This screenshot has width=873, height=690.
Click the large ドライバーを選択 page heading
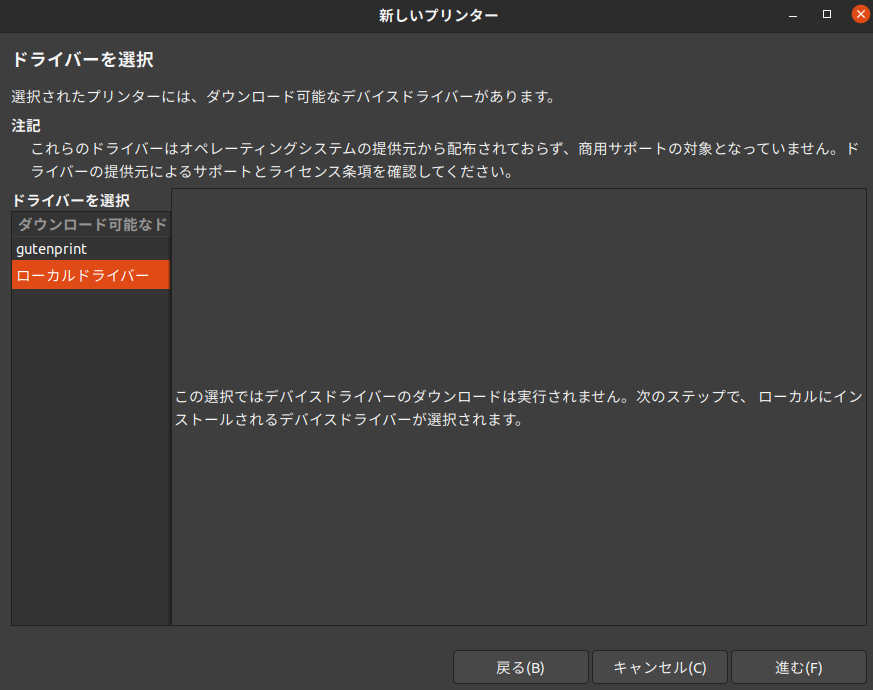[82, 60]
